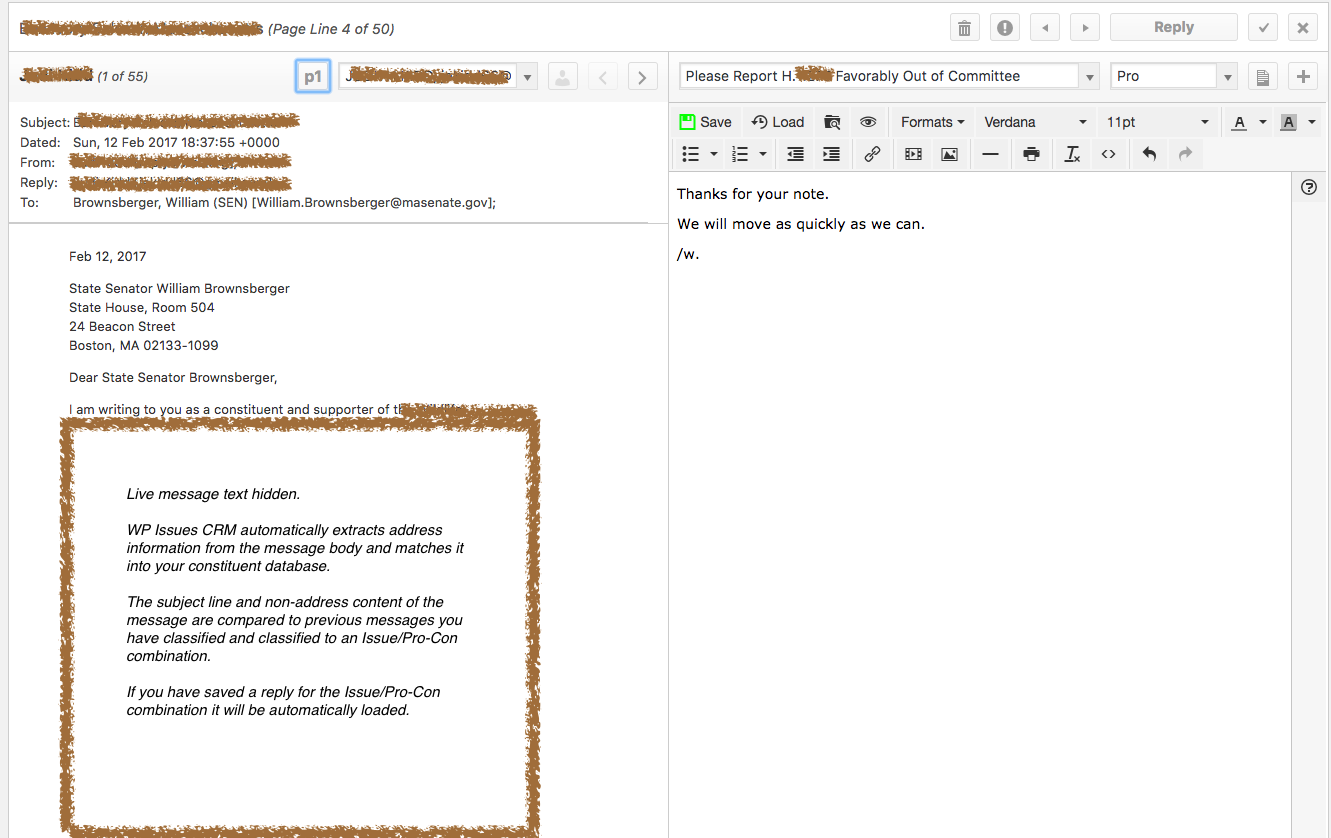This screenshot has width=1331, height=838.
Task: Toggle the p1 page button
Action: (x=313, y=76)
